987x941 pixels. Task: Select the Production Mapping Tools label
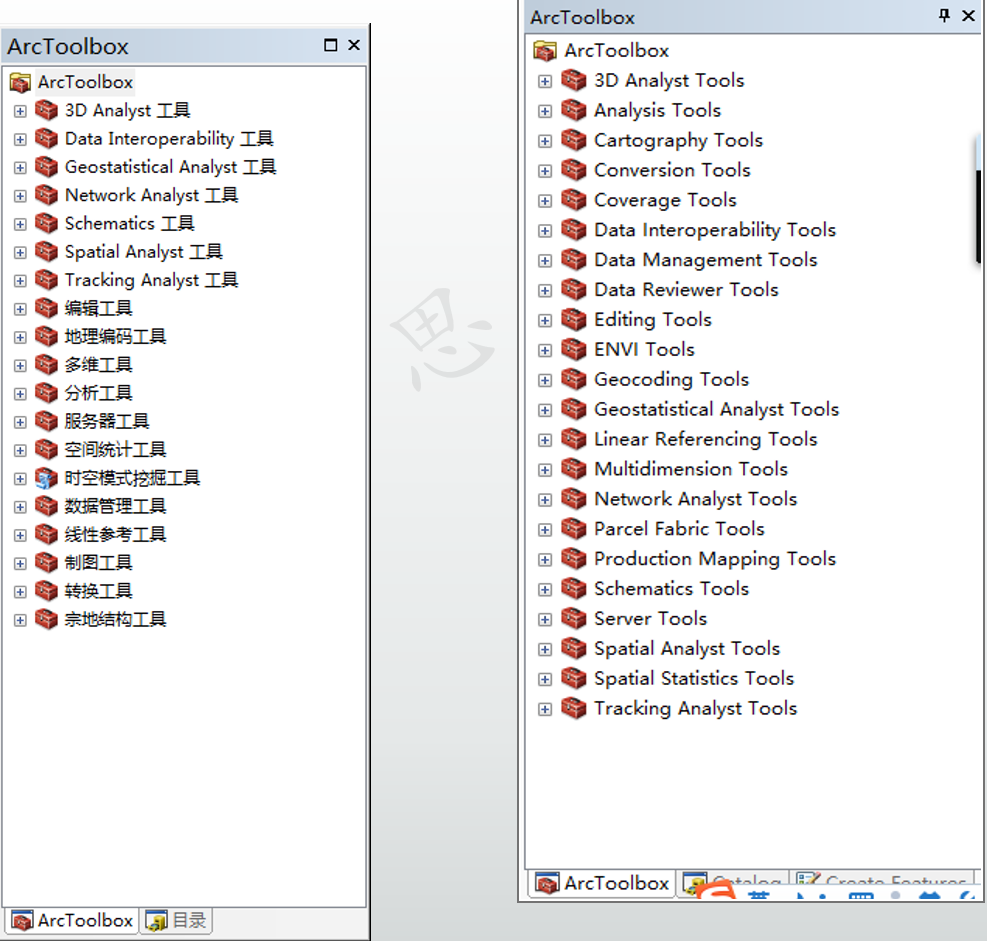click(715, 559)
